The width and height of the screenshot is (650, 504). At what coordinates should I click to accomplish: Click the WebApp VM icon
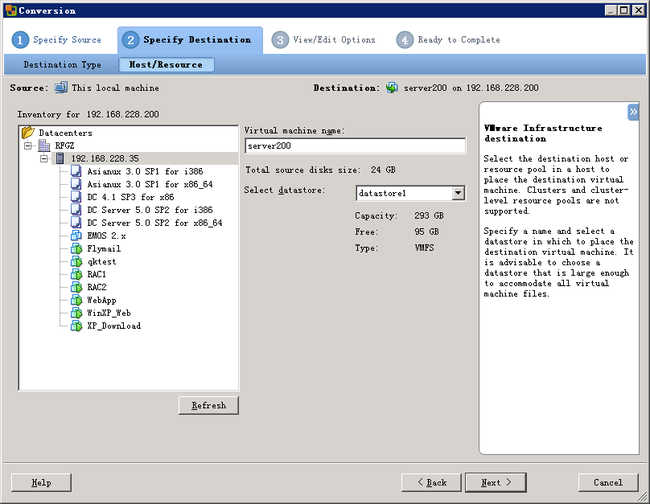(76, 300)
